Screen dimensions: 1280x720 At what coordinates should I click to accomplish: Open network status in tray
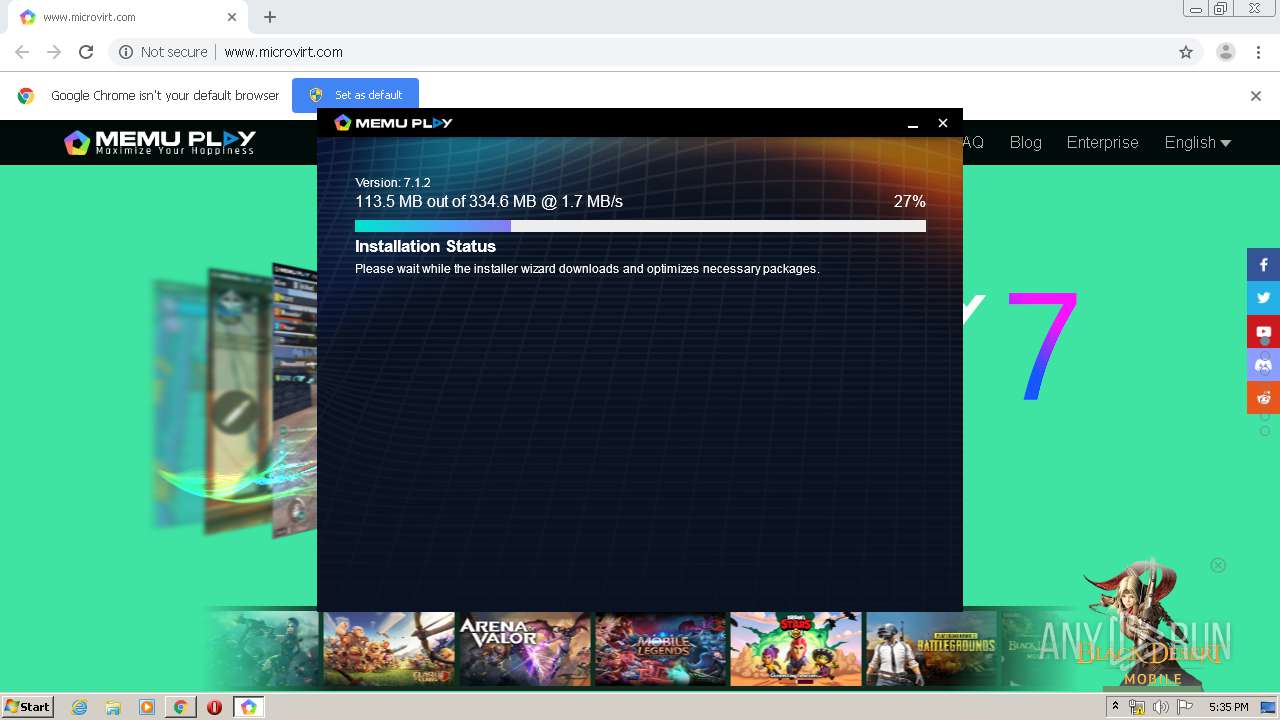tap(1136, 707)
